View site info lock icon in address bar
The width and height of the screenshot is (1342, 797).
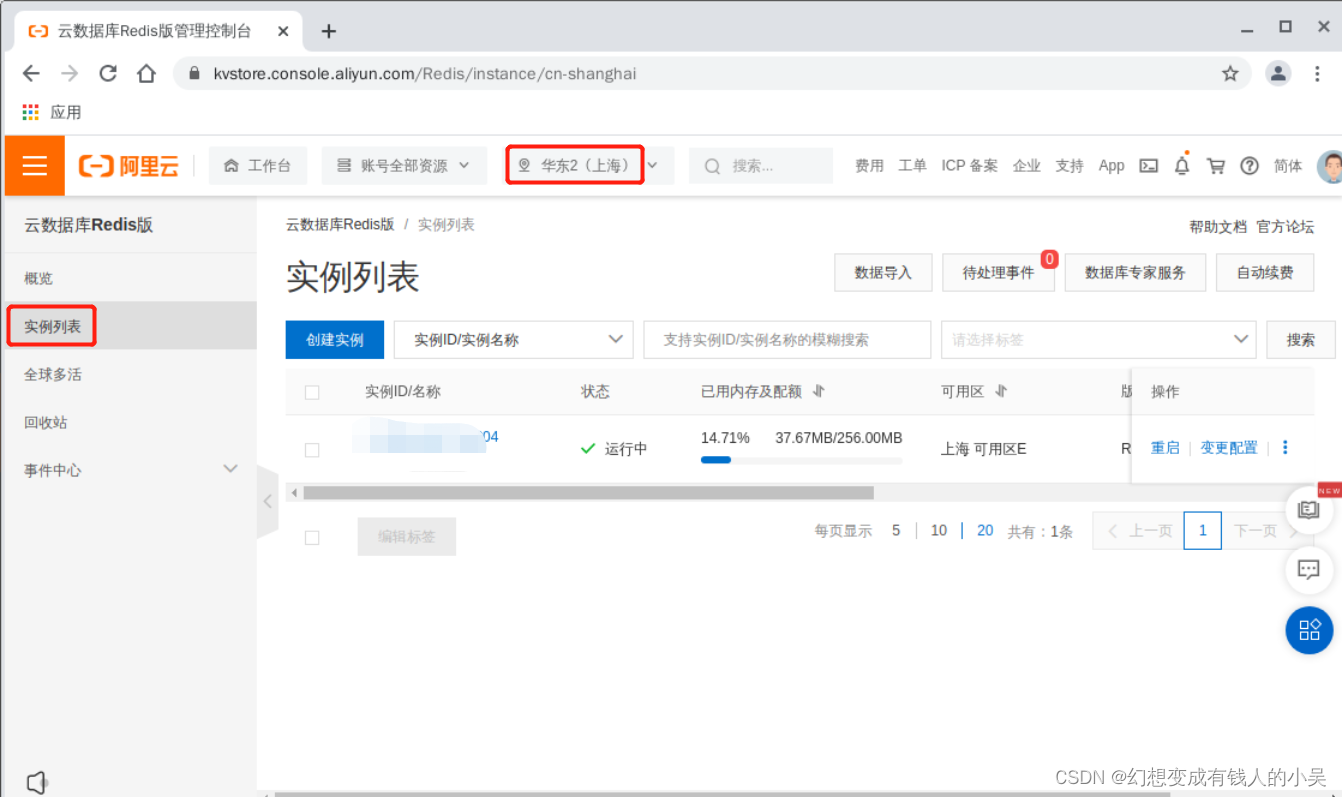pyautogui.click(x=194, y=73)
